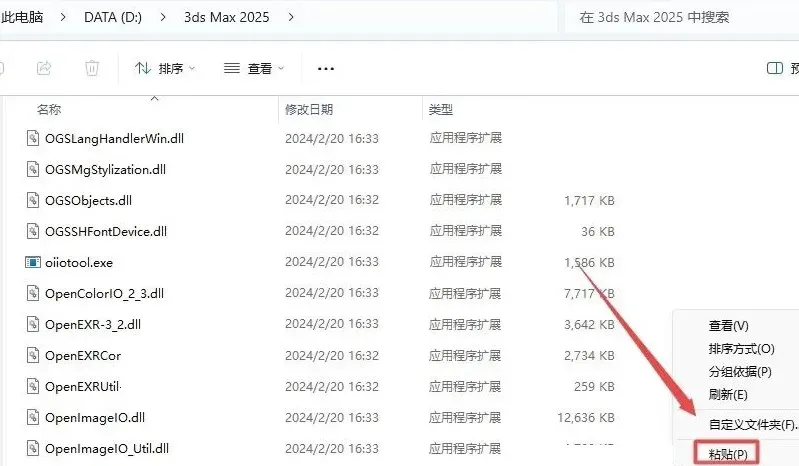Viewport: 799px width, 466px height.
Task: Sort by the 名称 column header
Action: tap(49, 109)
